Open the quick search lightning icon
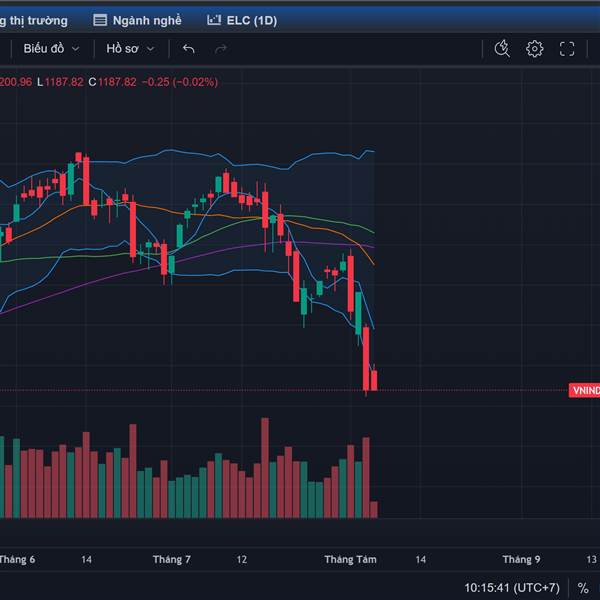600x600 pixels. pyautogui.click(x=502, y=49)
